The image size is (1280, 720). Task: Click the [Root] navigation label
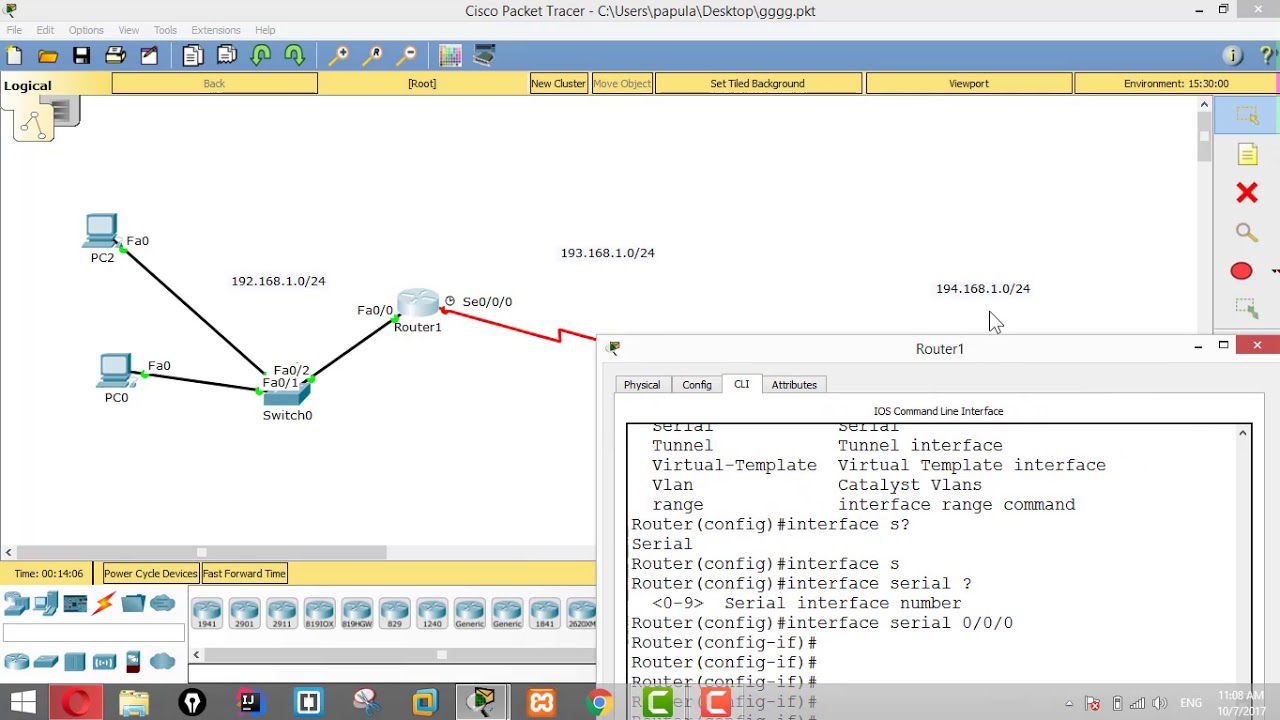pyautogui.click(x=422, y=84)
